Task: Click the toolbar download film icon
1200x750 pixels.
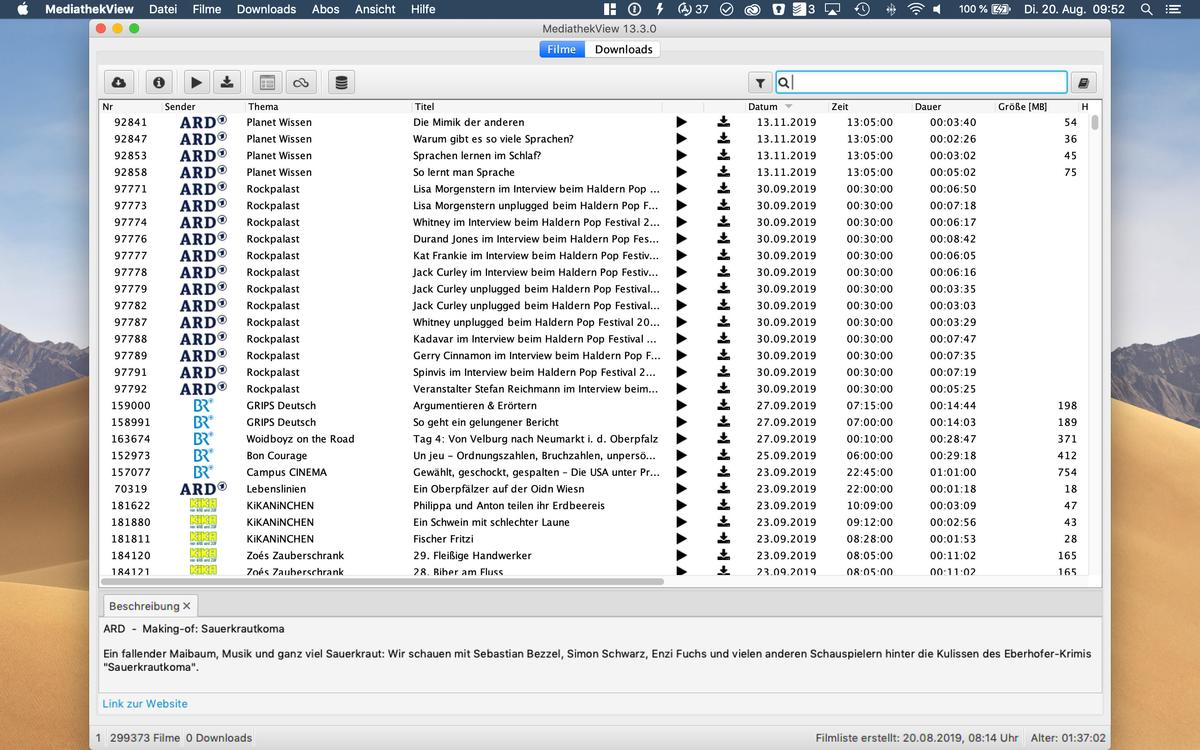Action: tap(227, 82)
